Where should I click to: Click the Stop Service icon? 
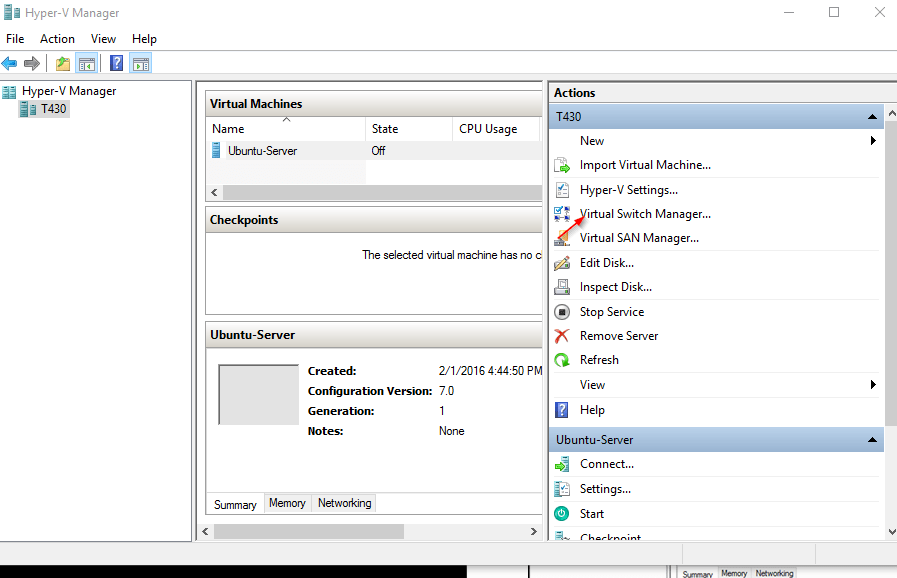(562, 312)
